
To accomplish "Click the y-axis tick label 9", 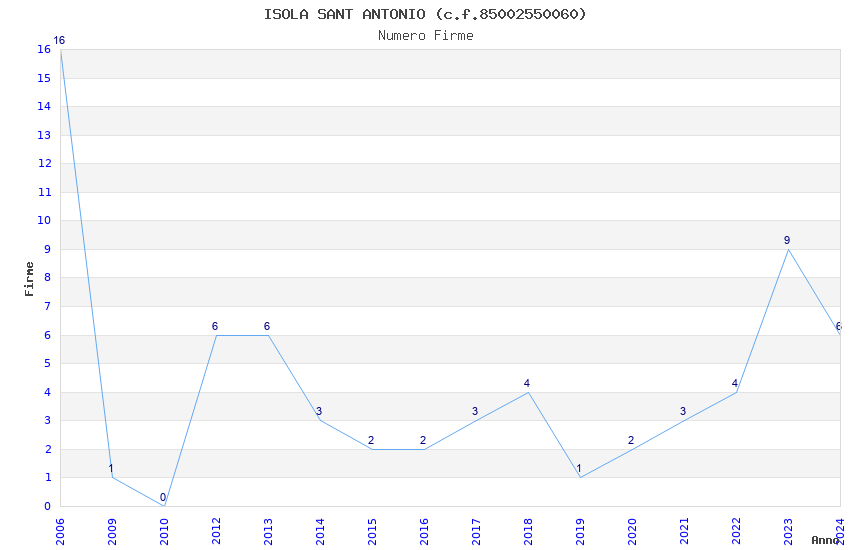I will [x=48, y=249].
